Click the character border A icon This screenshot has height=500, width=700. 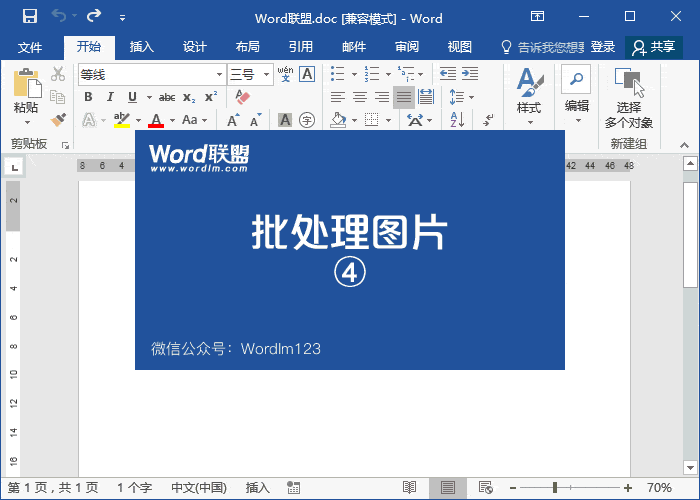pos(307,74)
